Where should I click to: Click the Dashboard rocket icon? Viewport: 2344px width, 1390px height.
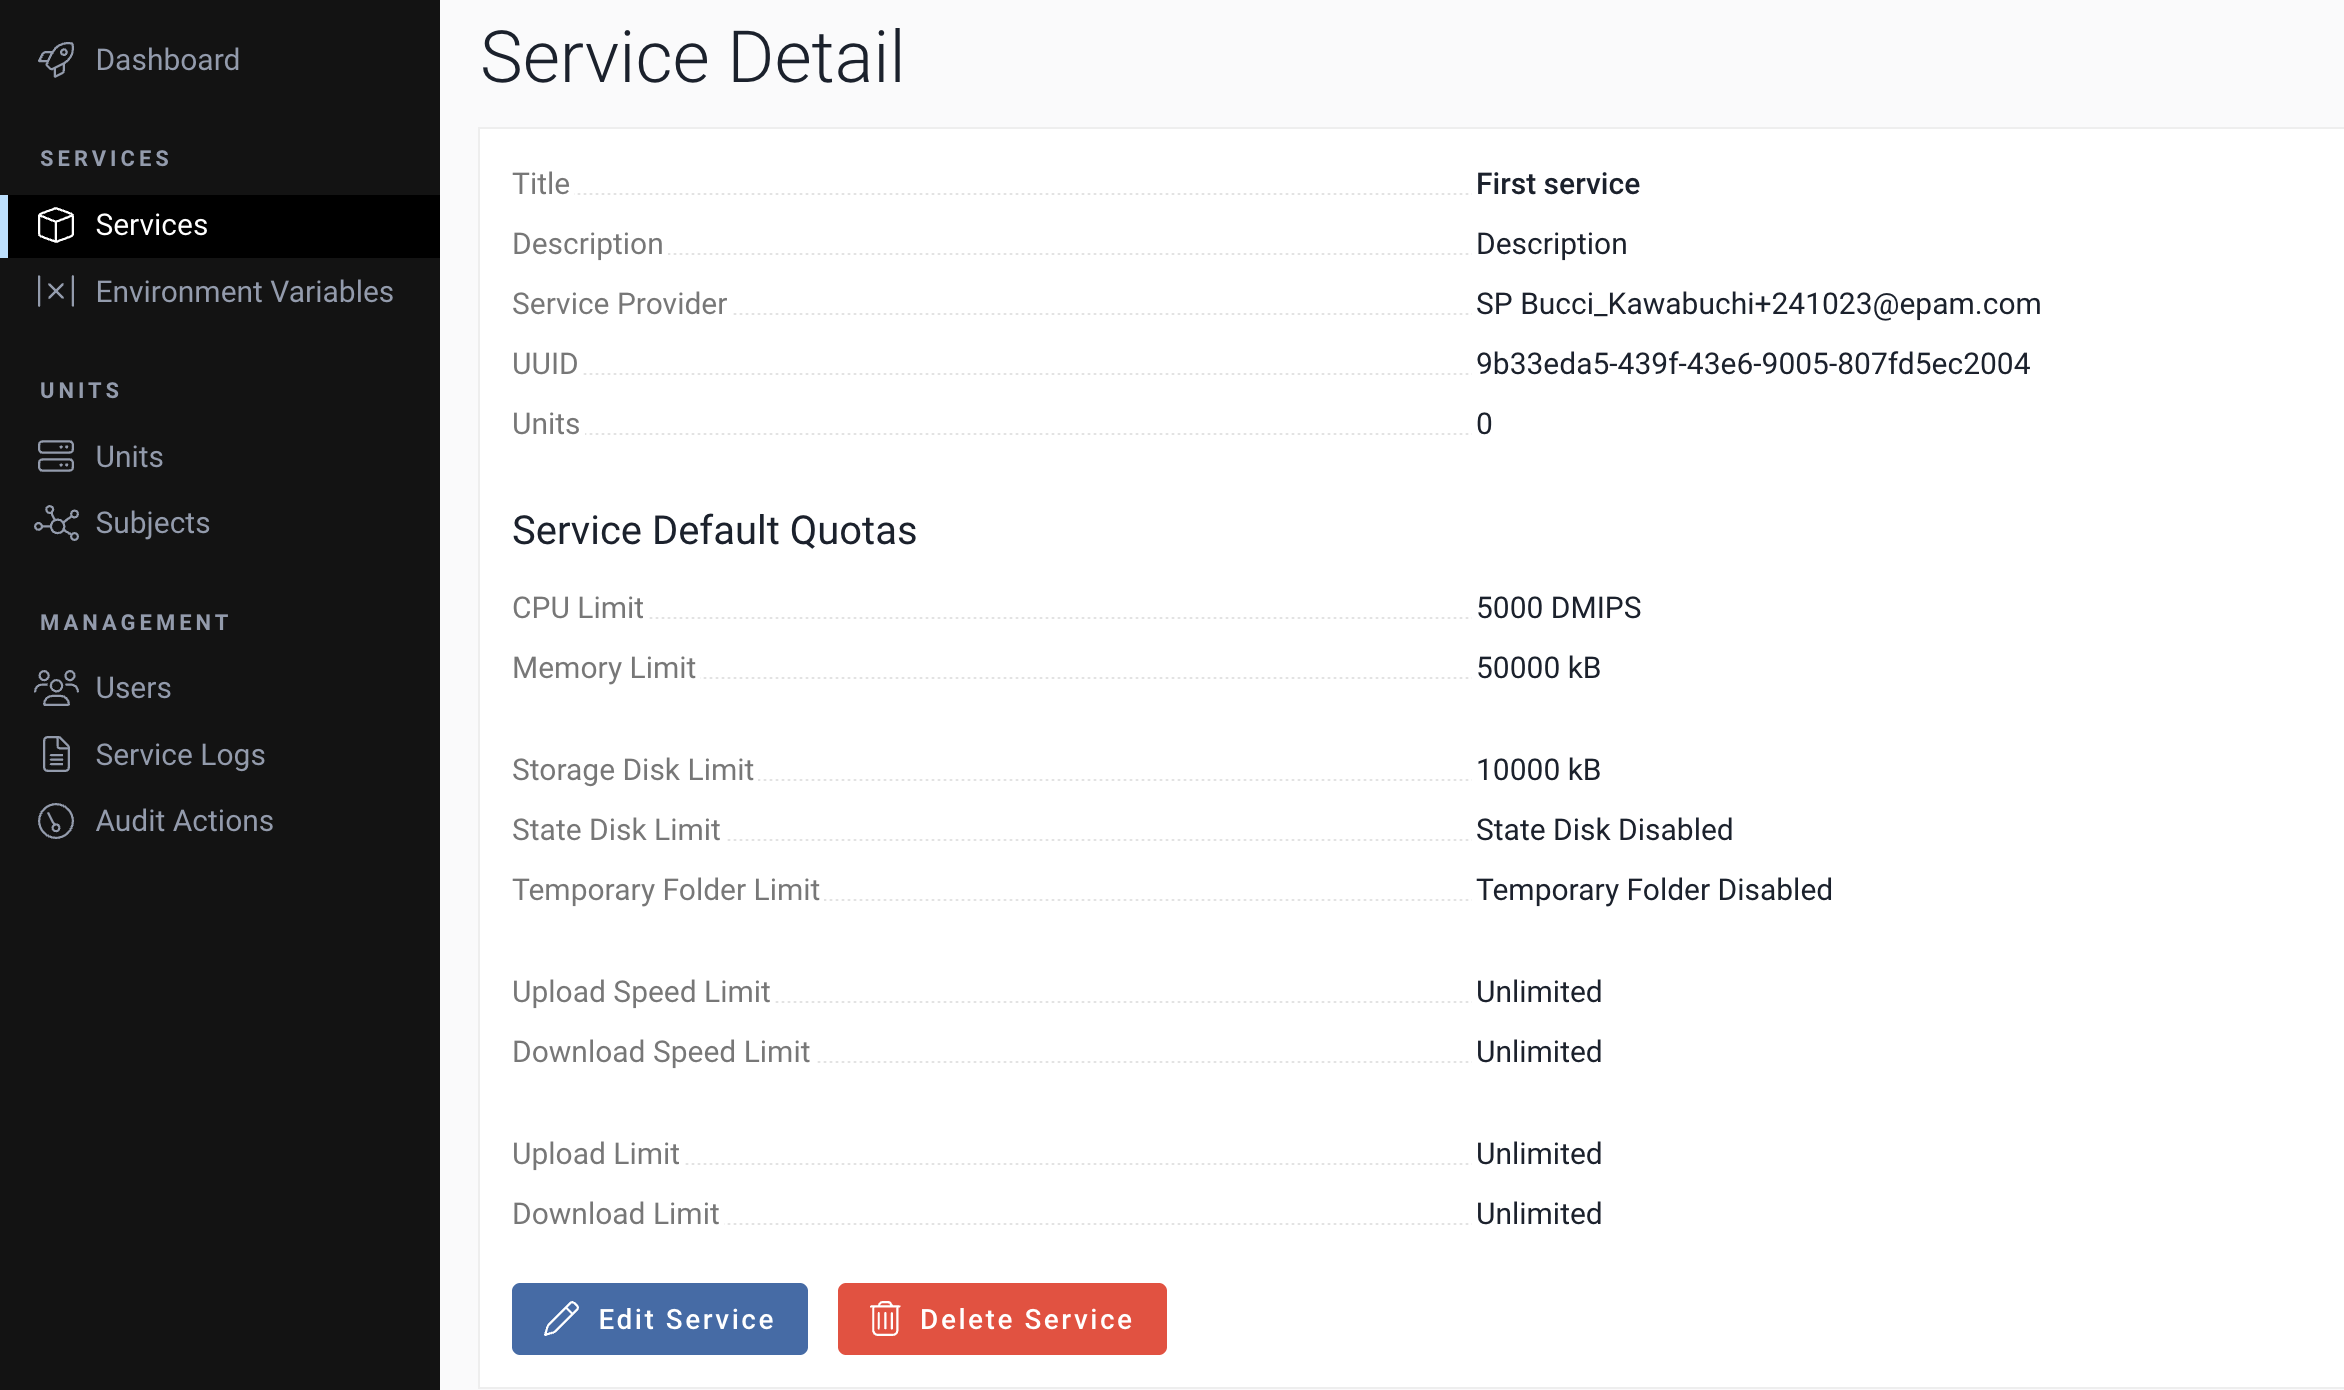click(x=56, y=60)
